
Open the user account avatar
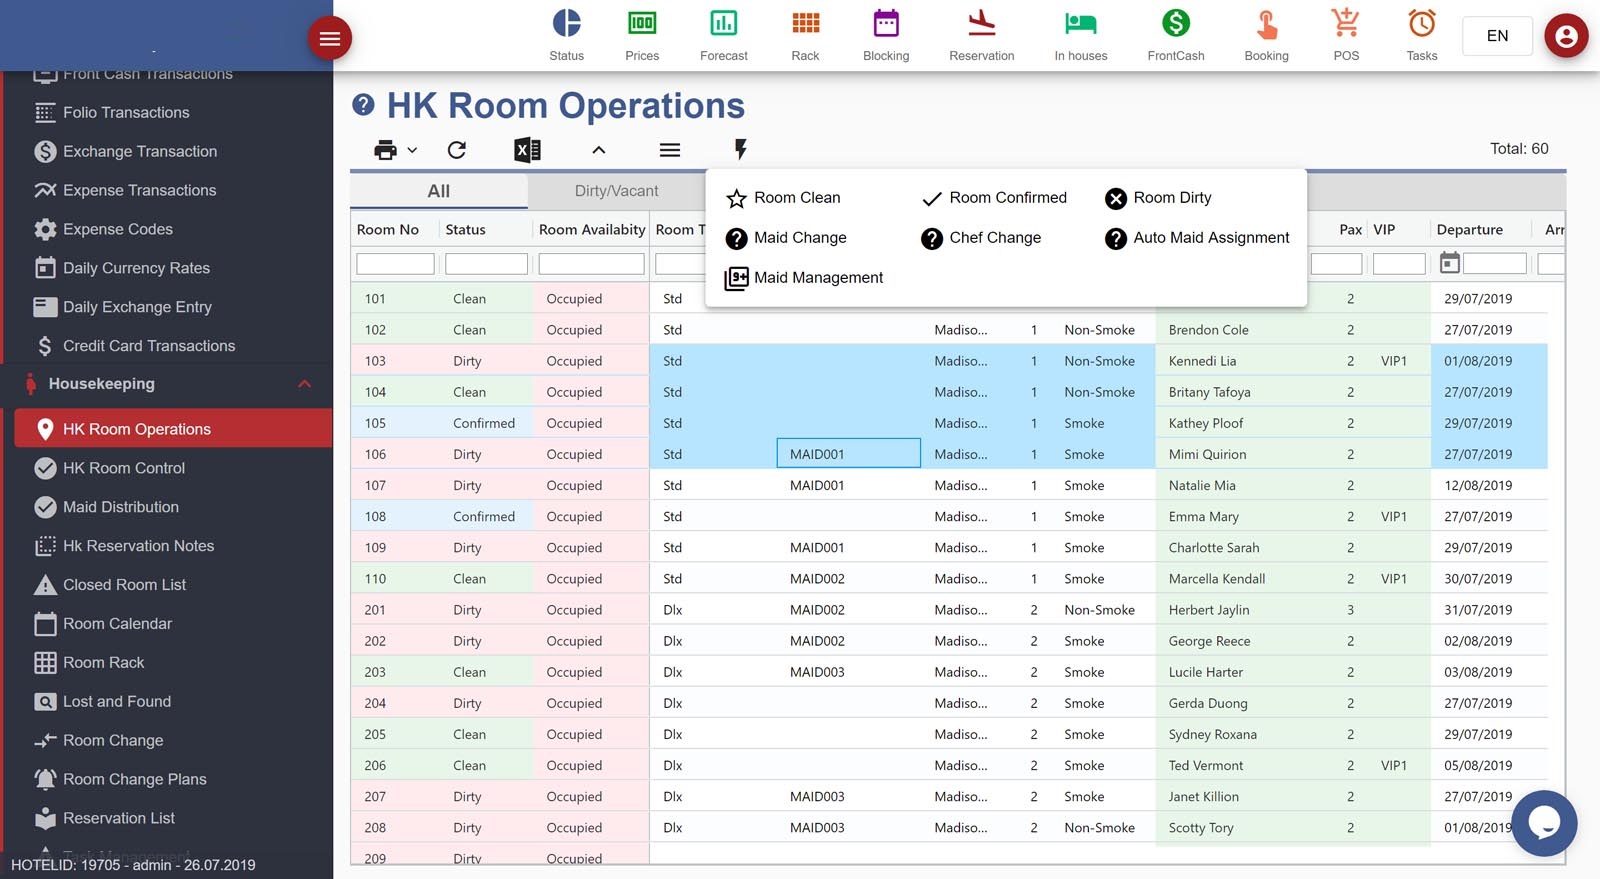[1566, 36]
